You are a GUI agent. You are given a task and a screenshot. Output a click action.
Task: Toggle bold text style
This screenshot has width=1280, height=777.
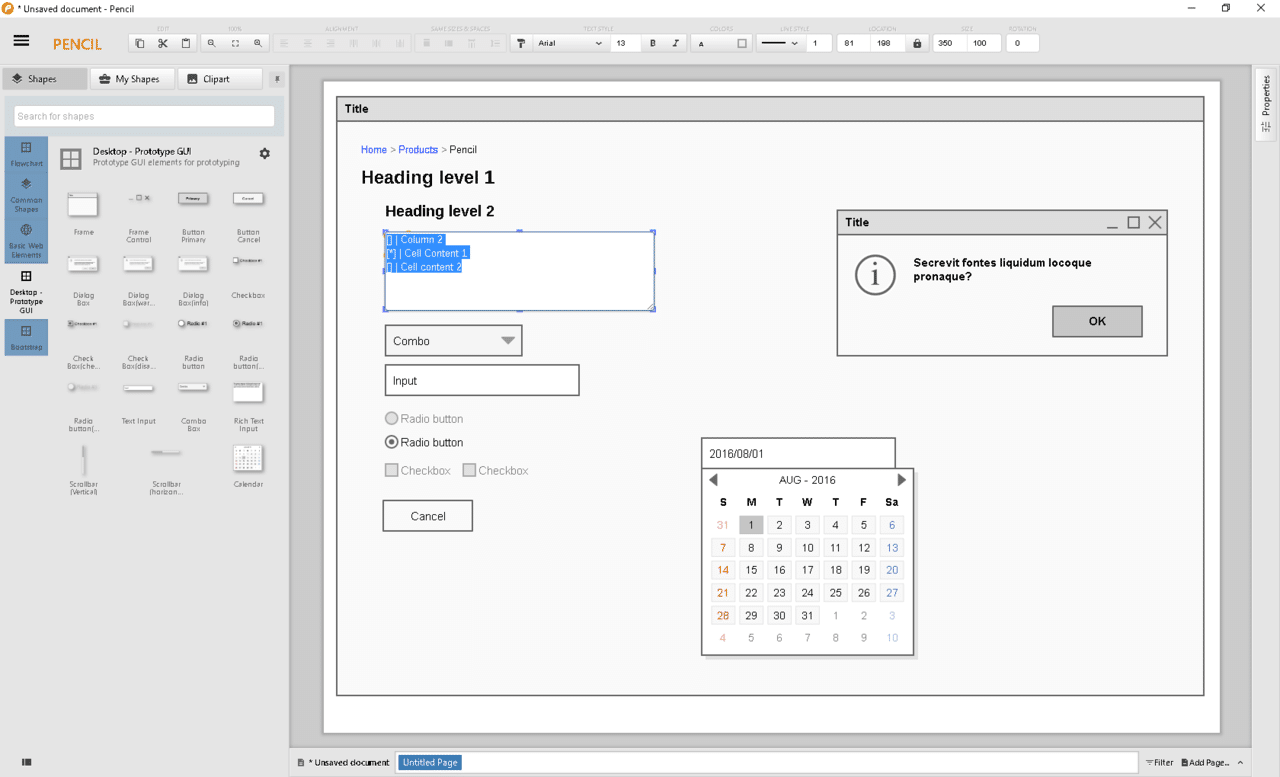pyautogui.click(x=653, y=43)
